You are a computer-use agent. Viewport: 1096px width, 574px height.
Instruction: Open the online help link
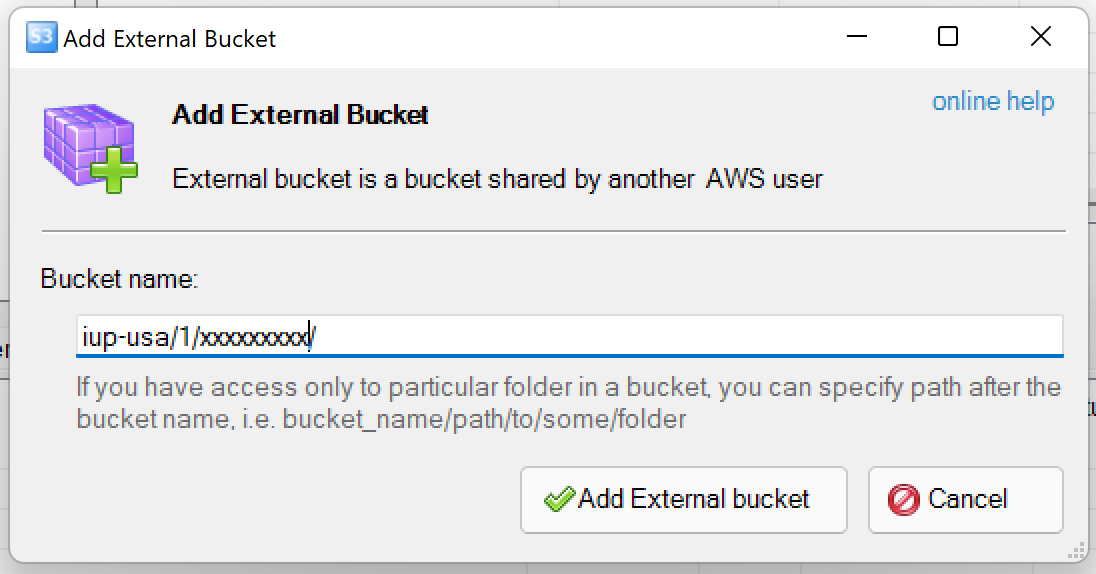(x=992, y=102)
